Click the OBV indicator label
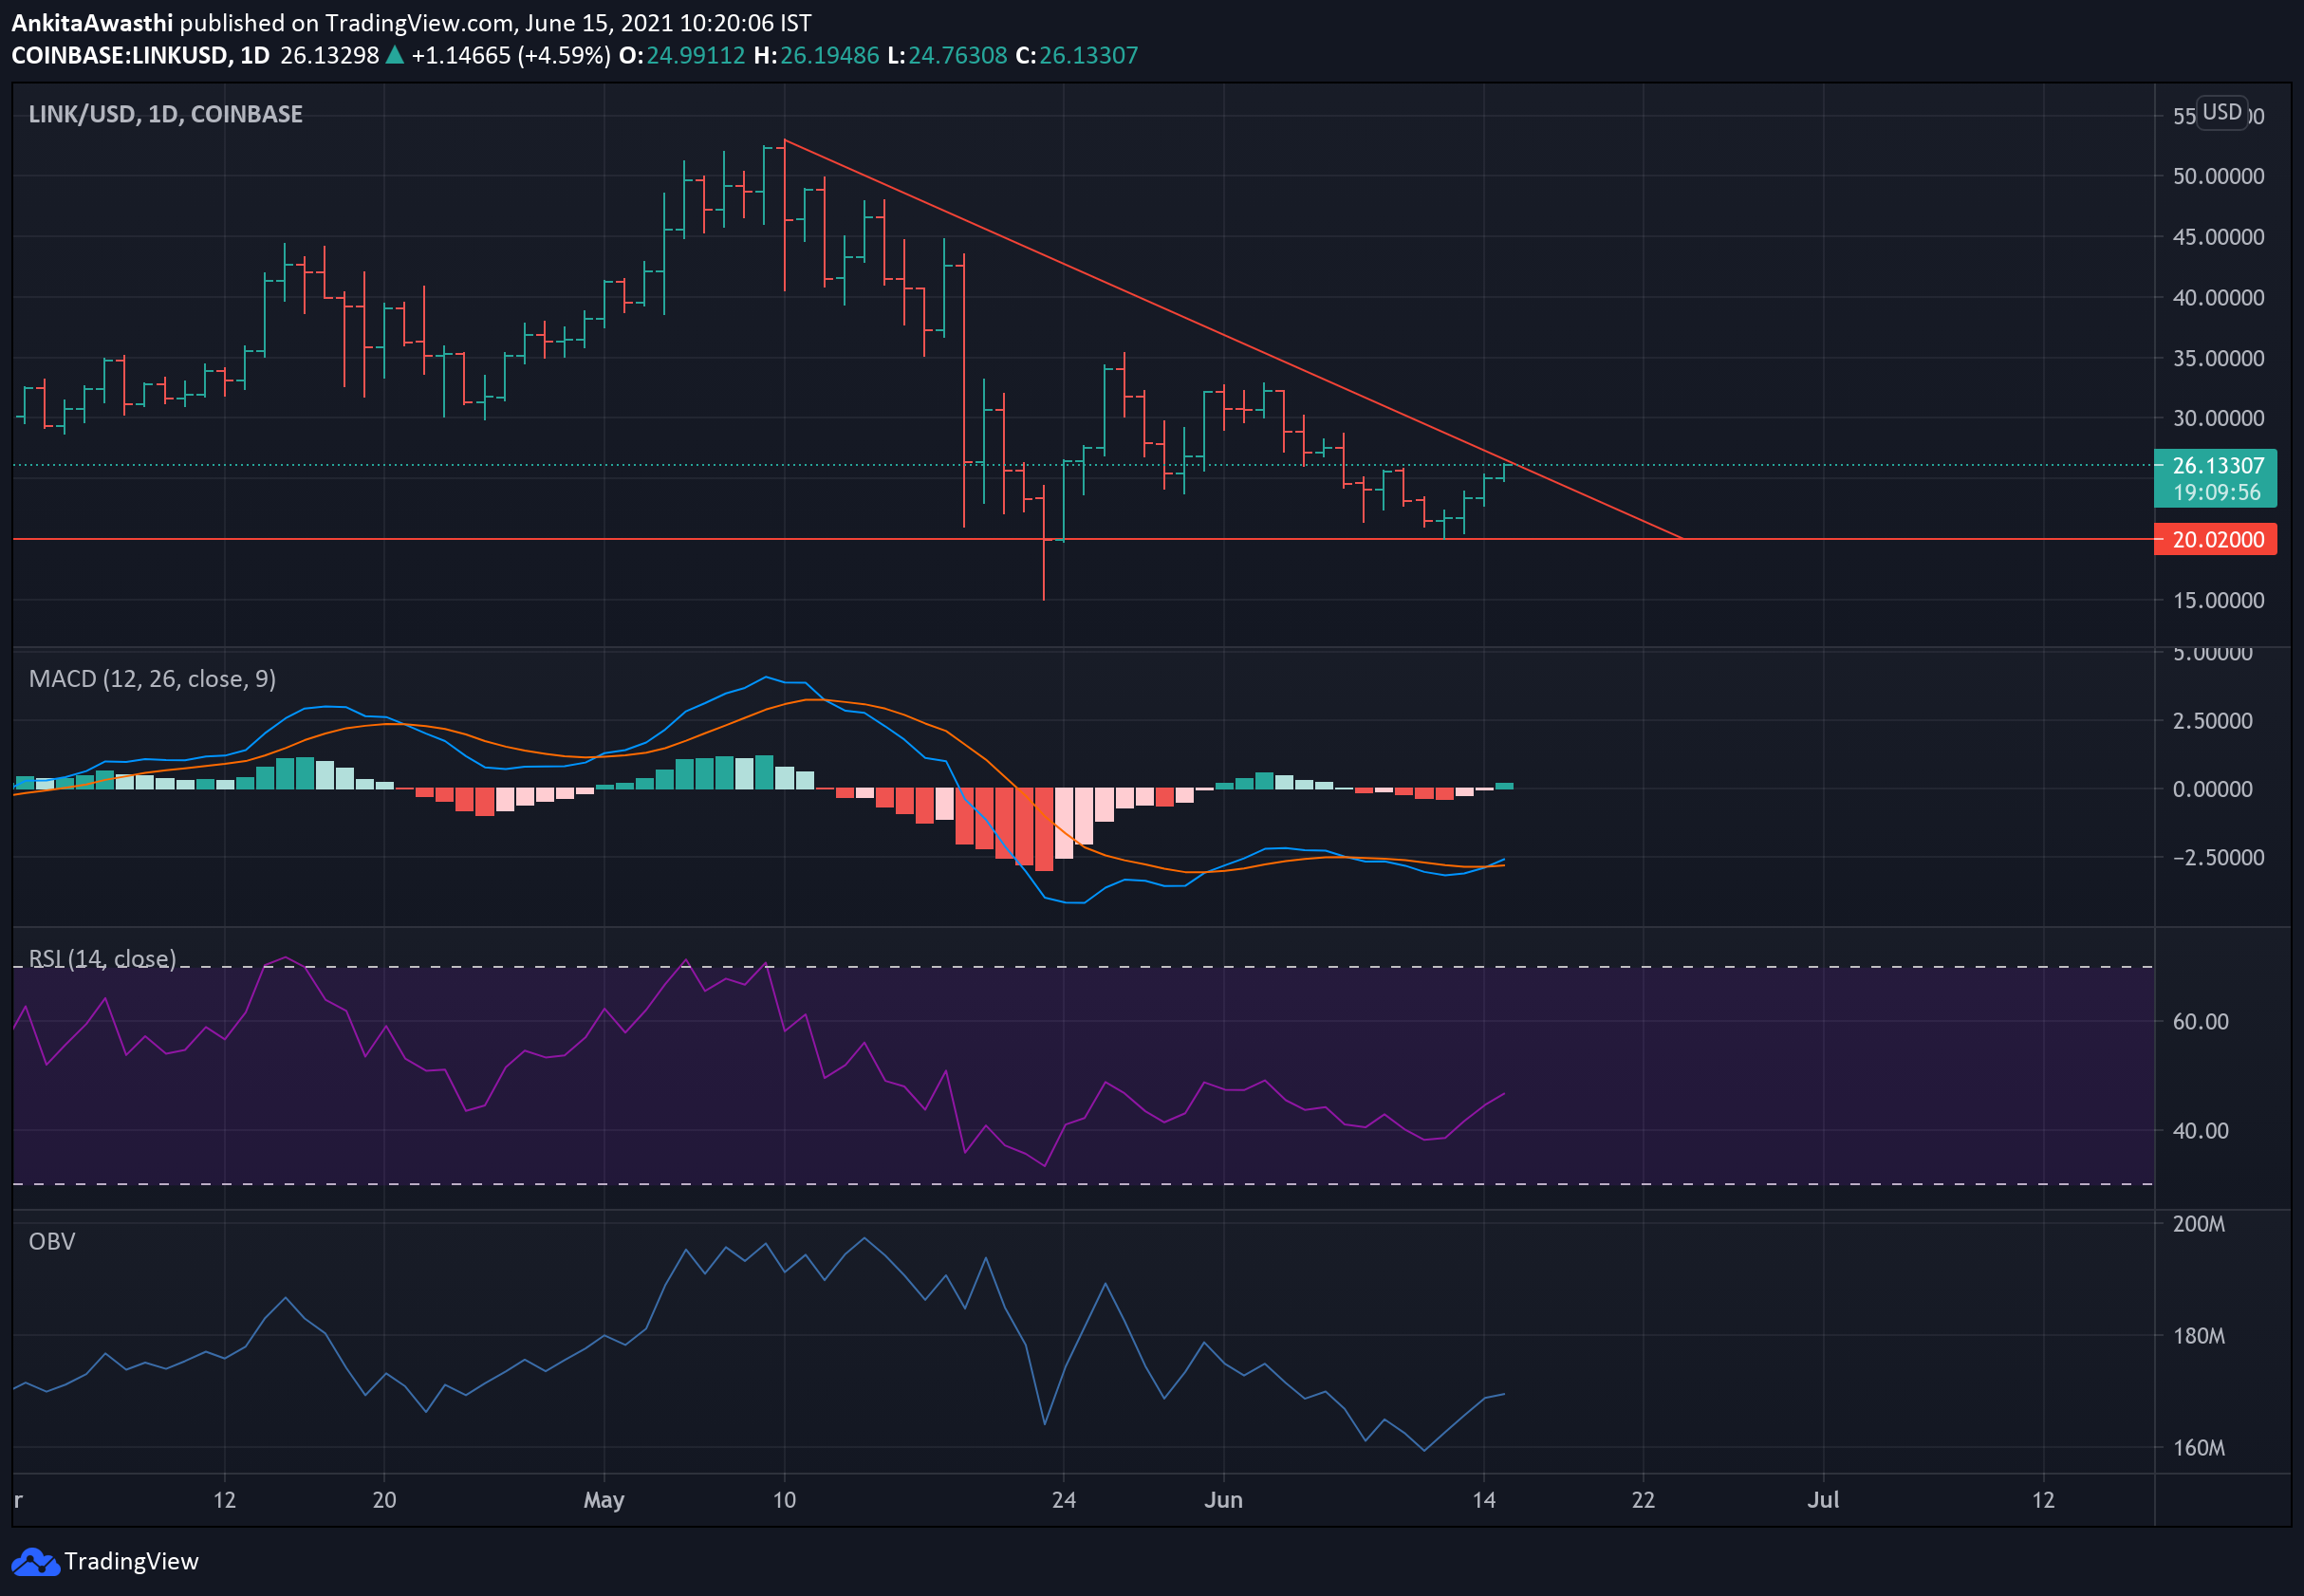The image size is (2304, 1596). pyautogui.click(x=52, y=1241)
